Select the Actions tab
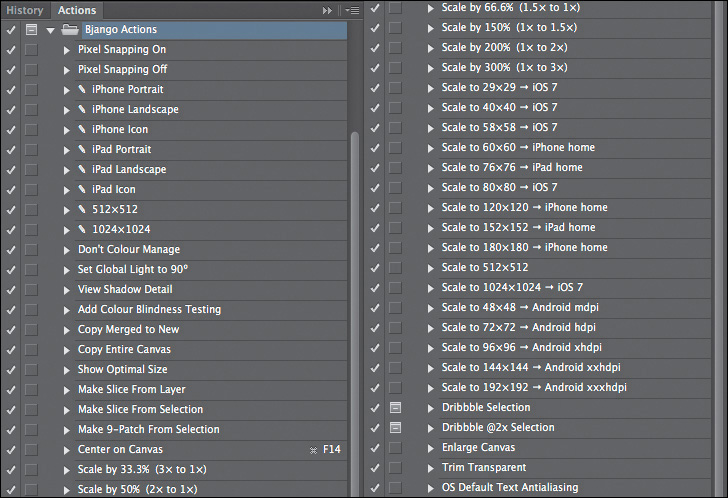Viewport: 728px width, 498px height. tap(77, 10)
